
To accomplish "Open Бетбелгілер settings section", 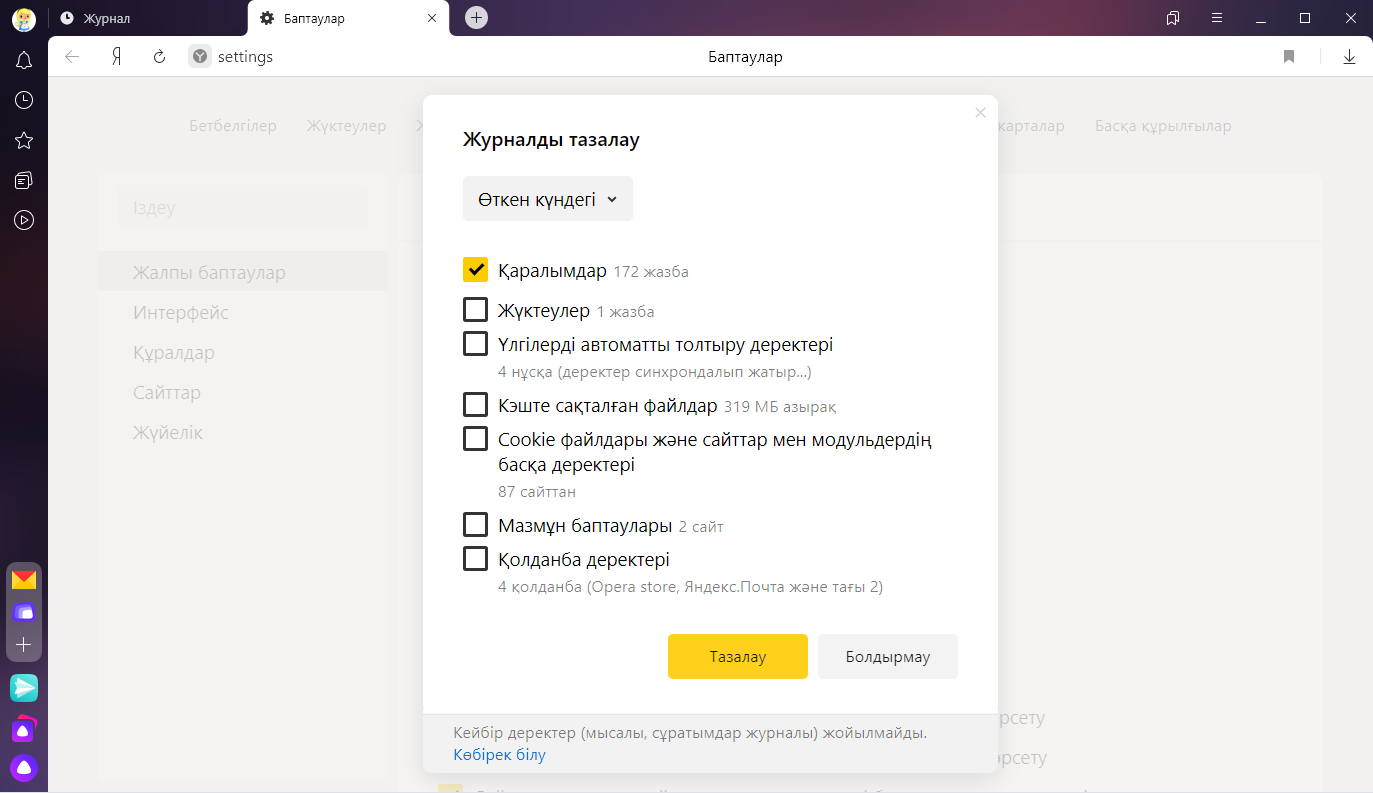I will 233,126.
